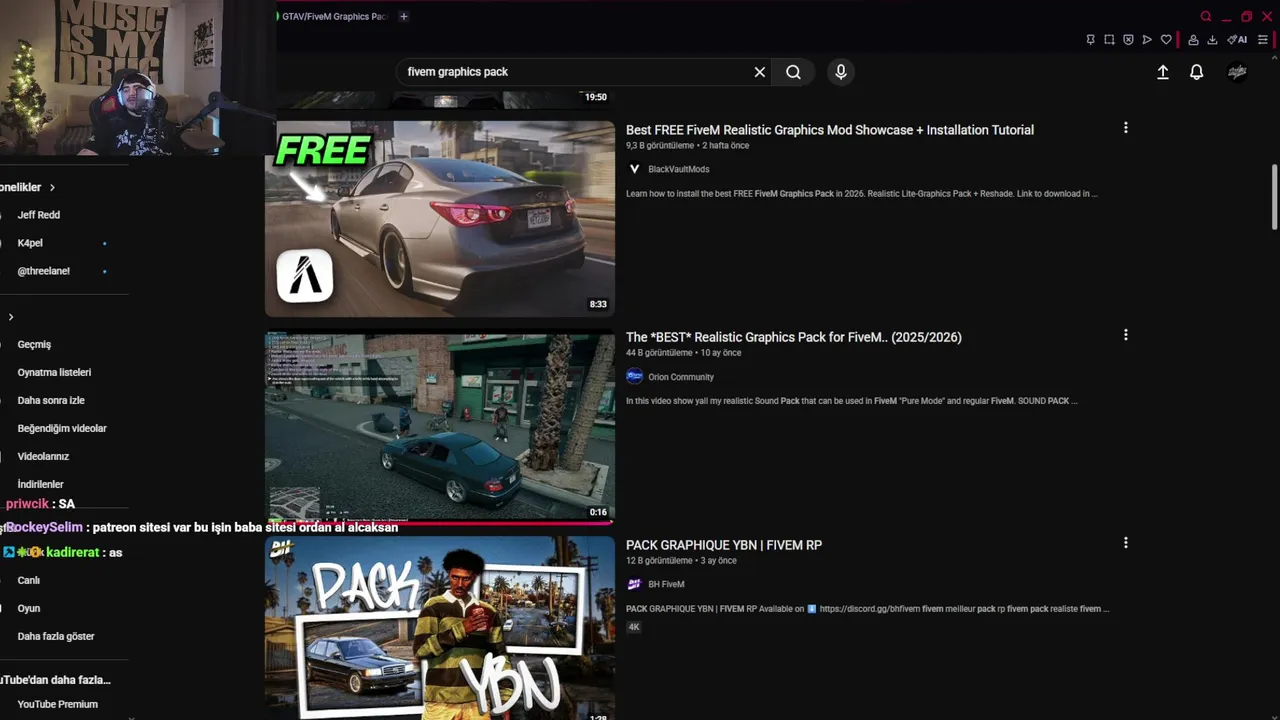Click the 'In this video show yall' description
Image resolution: width=1280 pixels, height=720 pixels.
click(852, 401)
